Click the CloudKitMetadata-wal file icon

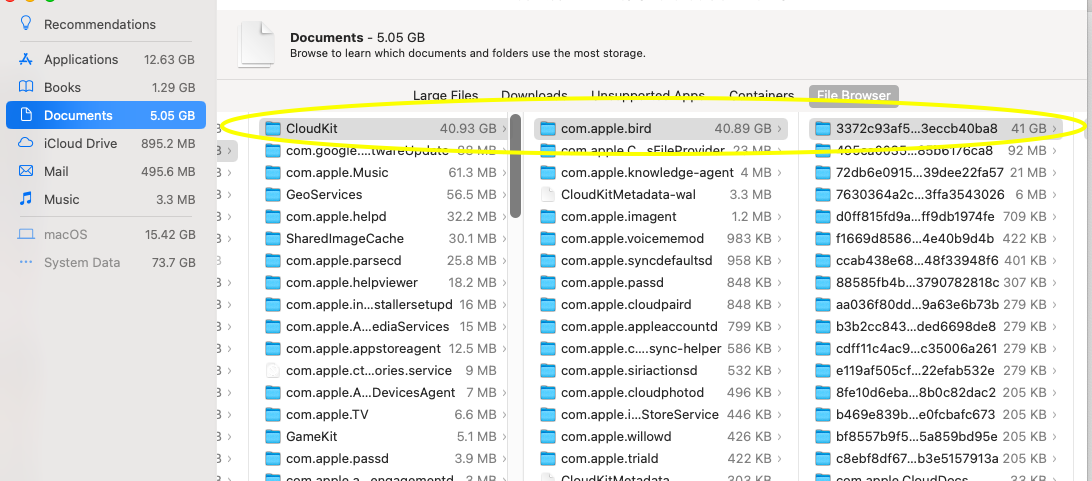[548, 194]
